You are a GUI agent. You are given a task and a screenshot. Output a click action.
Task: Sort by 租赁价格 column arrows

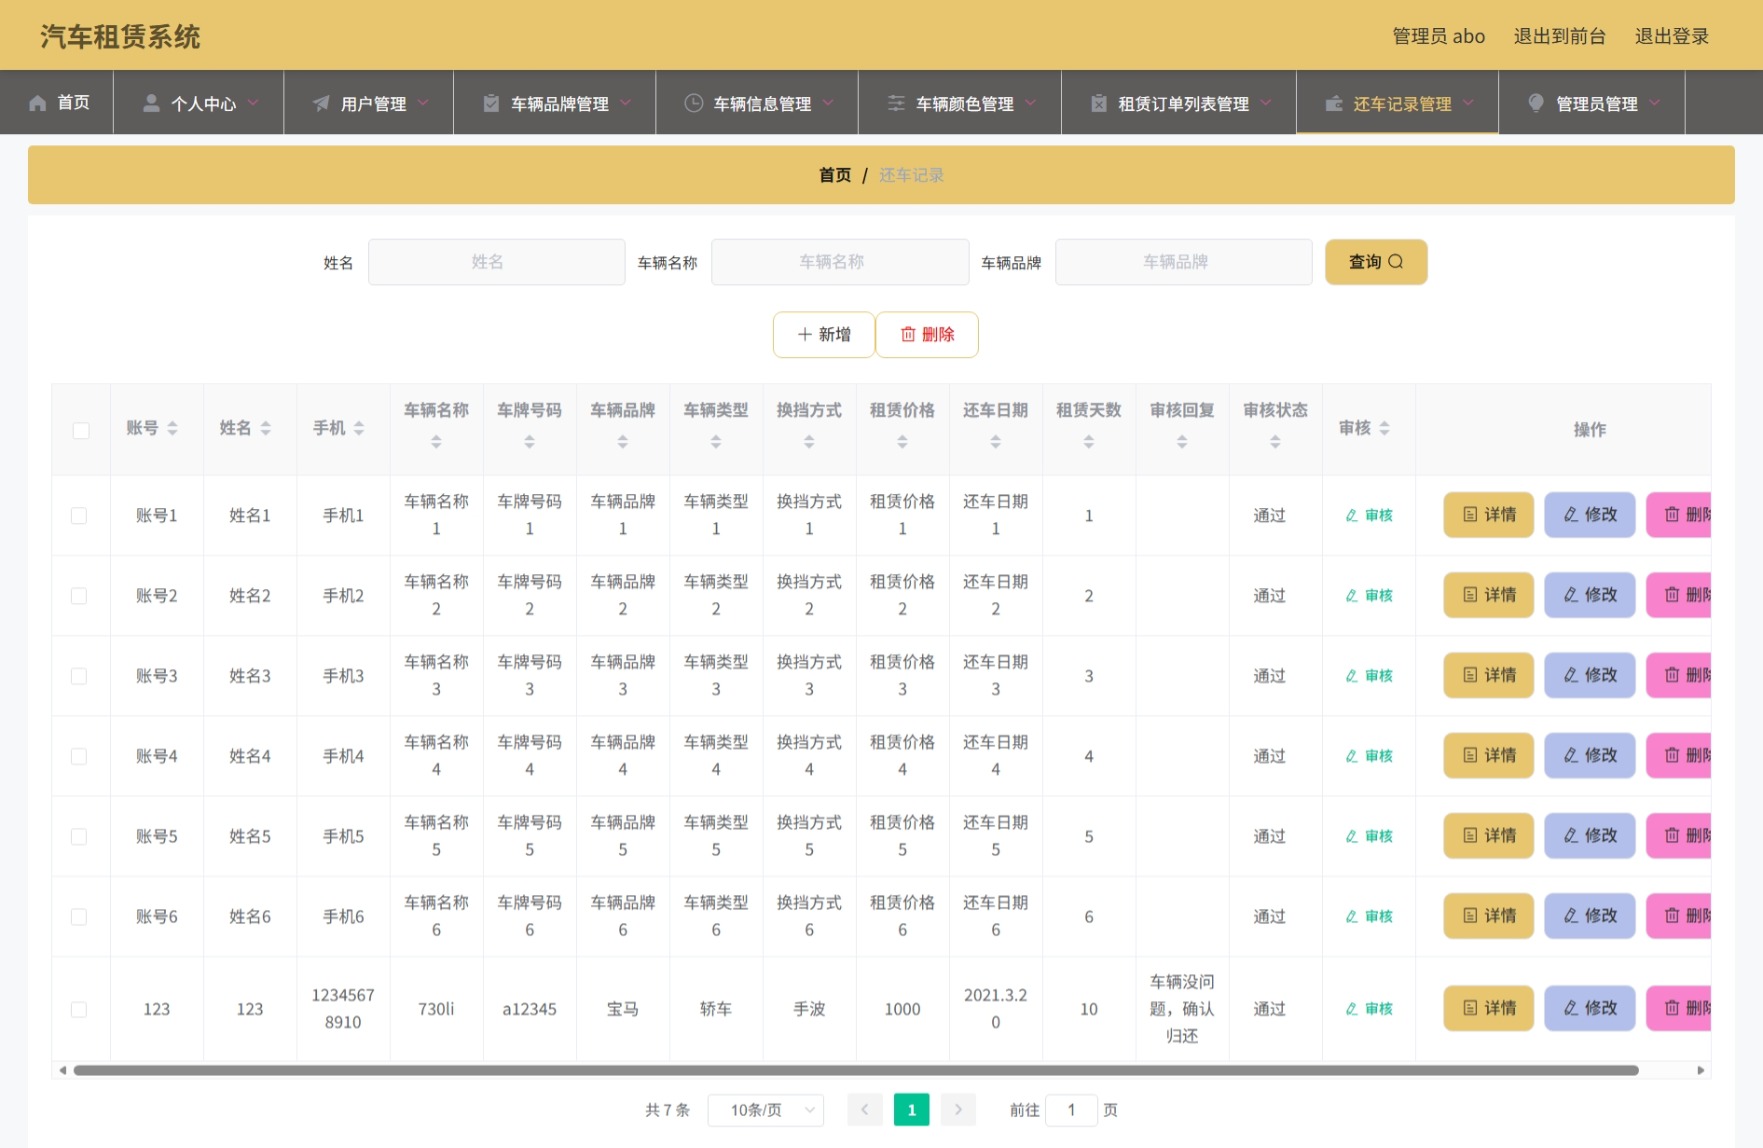[x=902, y=441]
